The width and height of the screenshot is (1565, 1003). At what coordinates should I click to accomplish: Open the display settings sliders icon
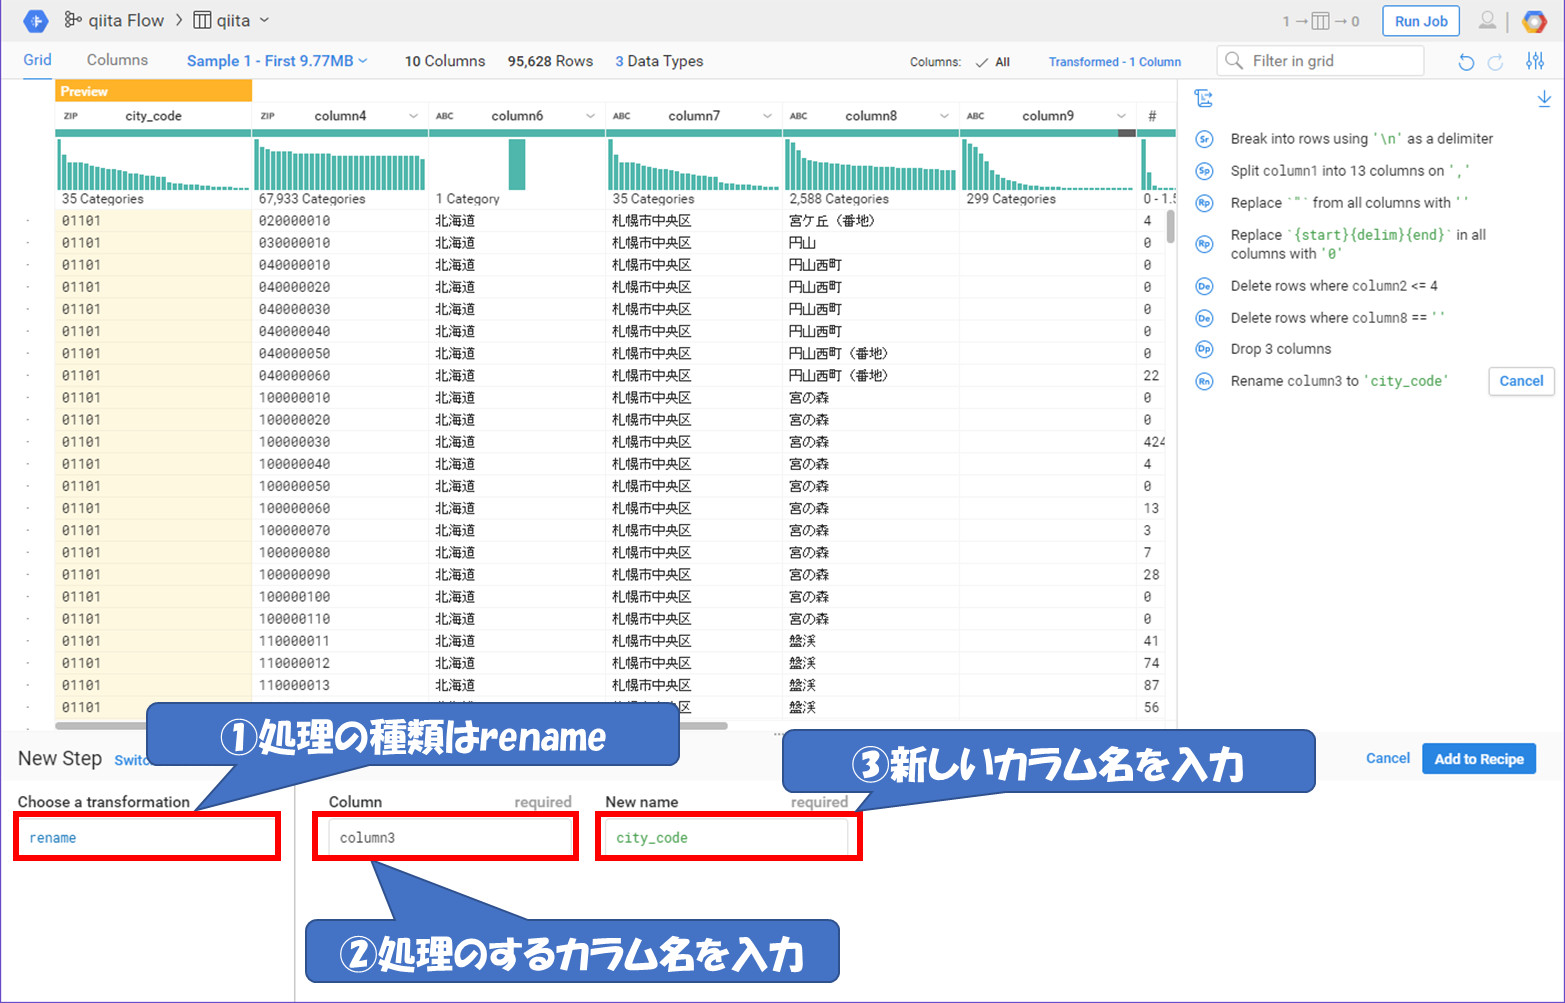click(1535, 62)
